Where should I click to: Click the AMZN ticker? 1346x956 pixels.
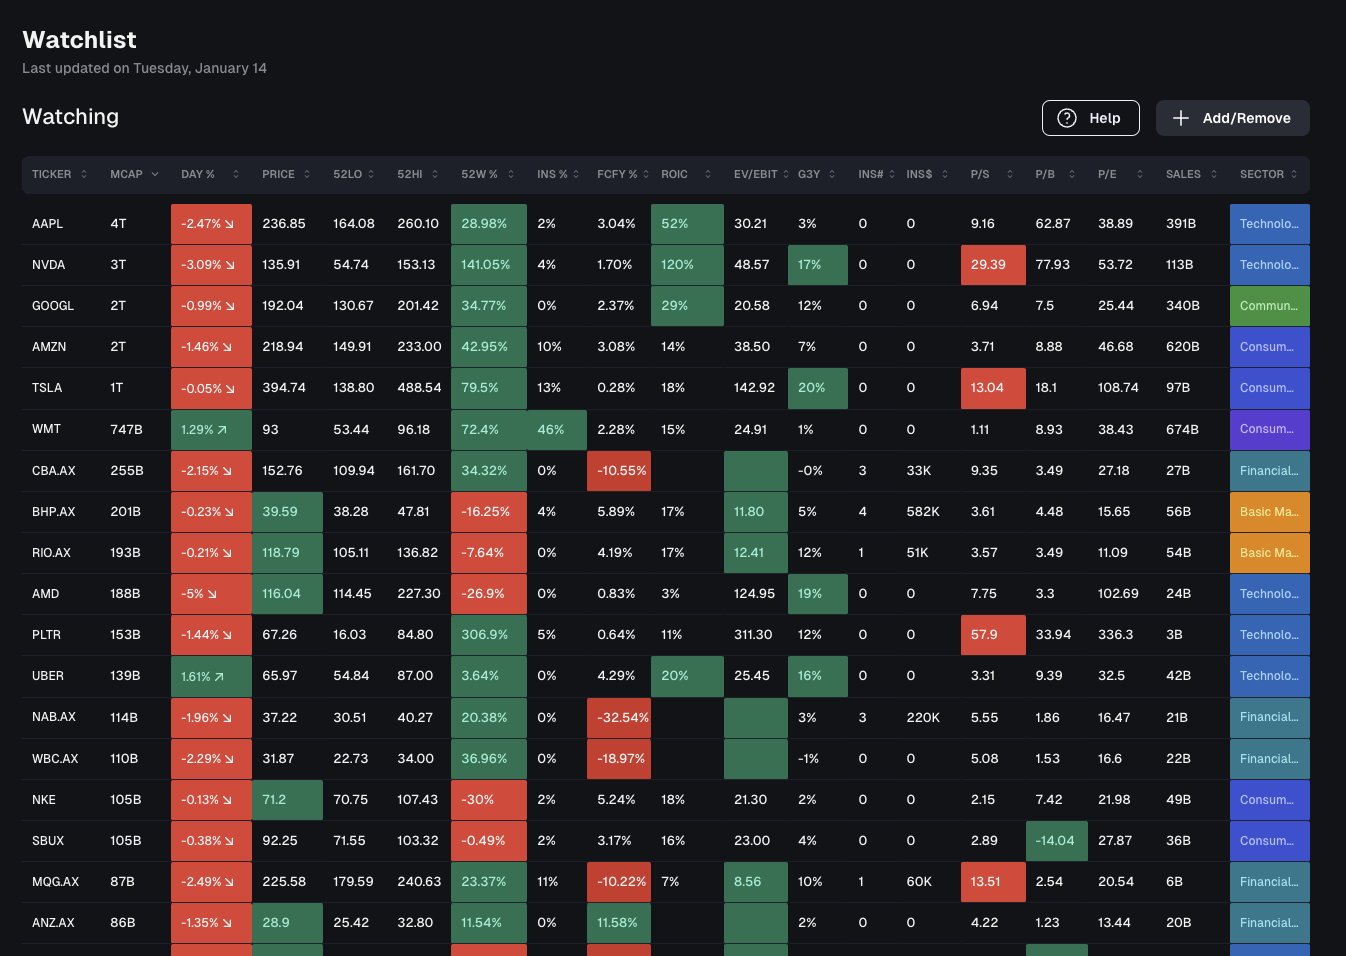[x=49, y=347]
